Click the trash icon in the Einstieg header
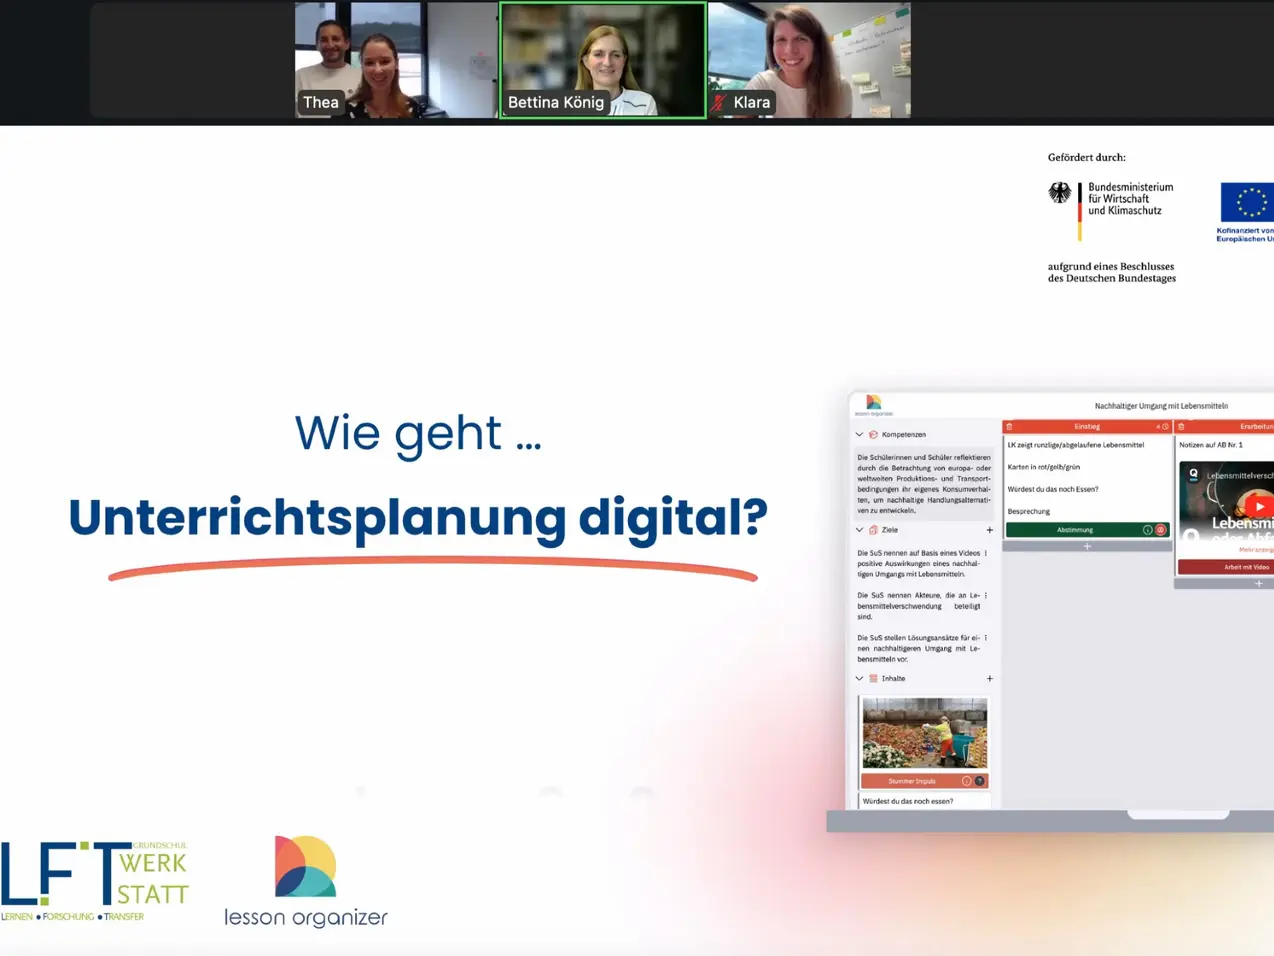Image resolution: width=1274 pixels, height=956 pixels. click(x=1009, y=427)
